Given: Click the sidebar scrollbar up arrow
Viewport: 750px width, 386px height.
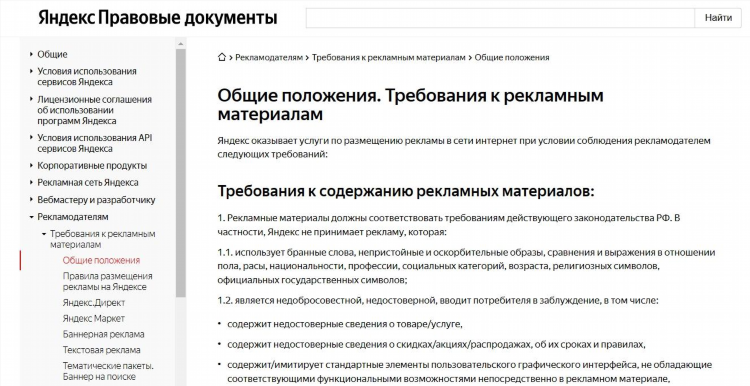Looking at the screenshot, I should (181, 44).
